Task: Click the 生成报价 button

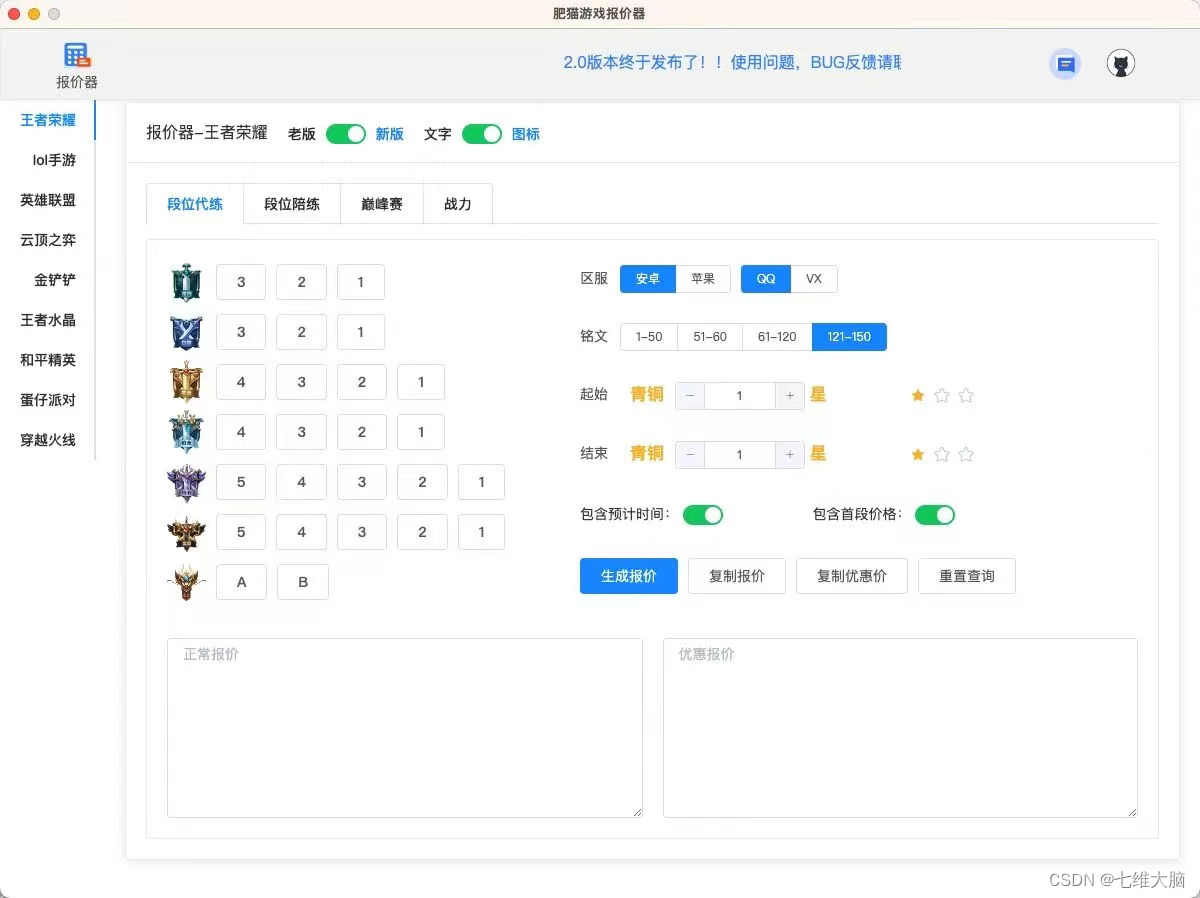Action: click(x=629, y=576)
